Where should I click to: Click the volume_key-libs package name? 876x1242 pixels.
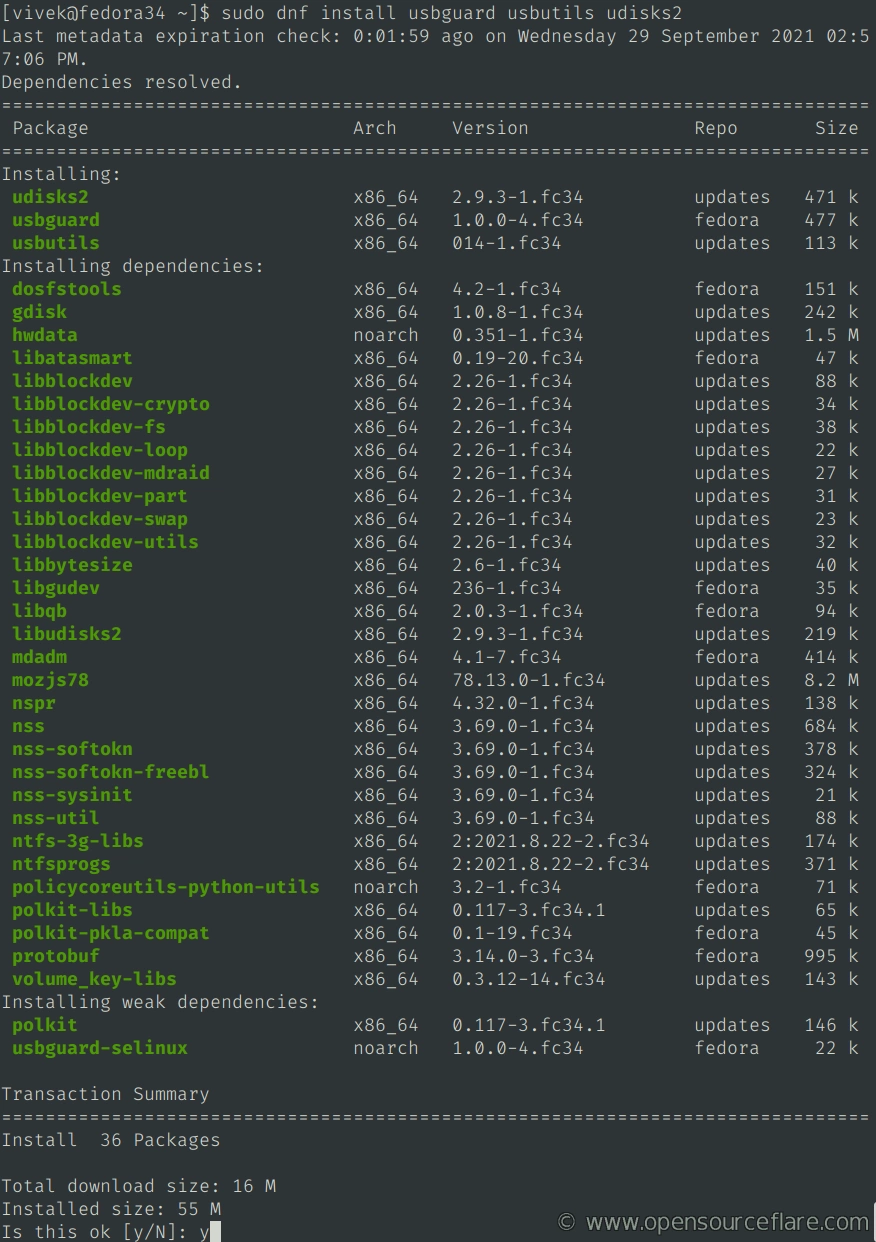click(x=94, y=979)
